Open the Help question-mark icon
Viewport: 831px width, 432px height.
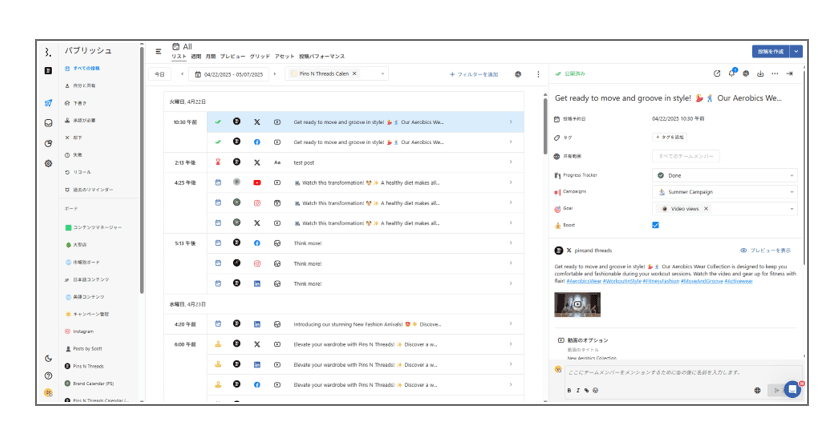point(48,375)
